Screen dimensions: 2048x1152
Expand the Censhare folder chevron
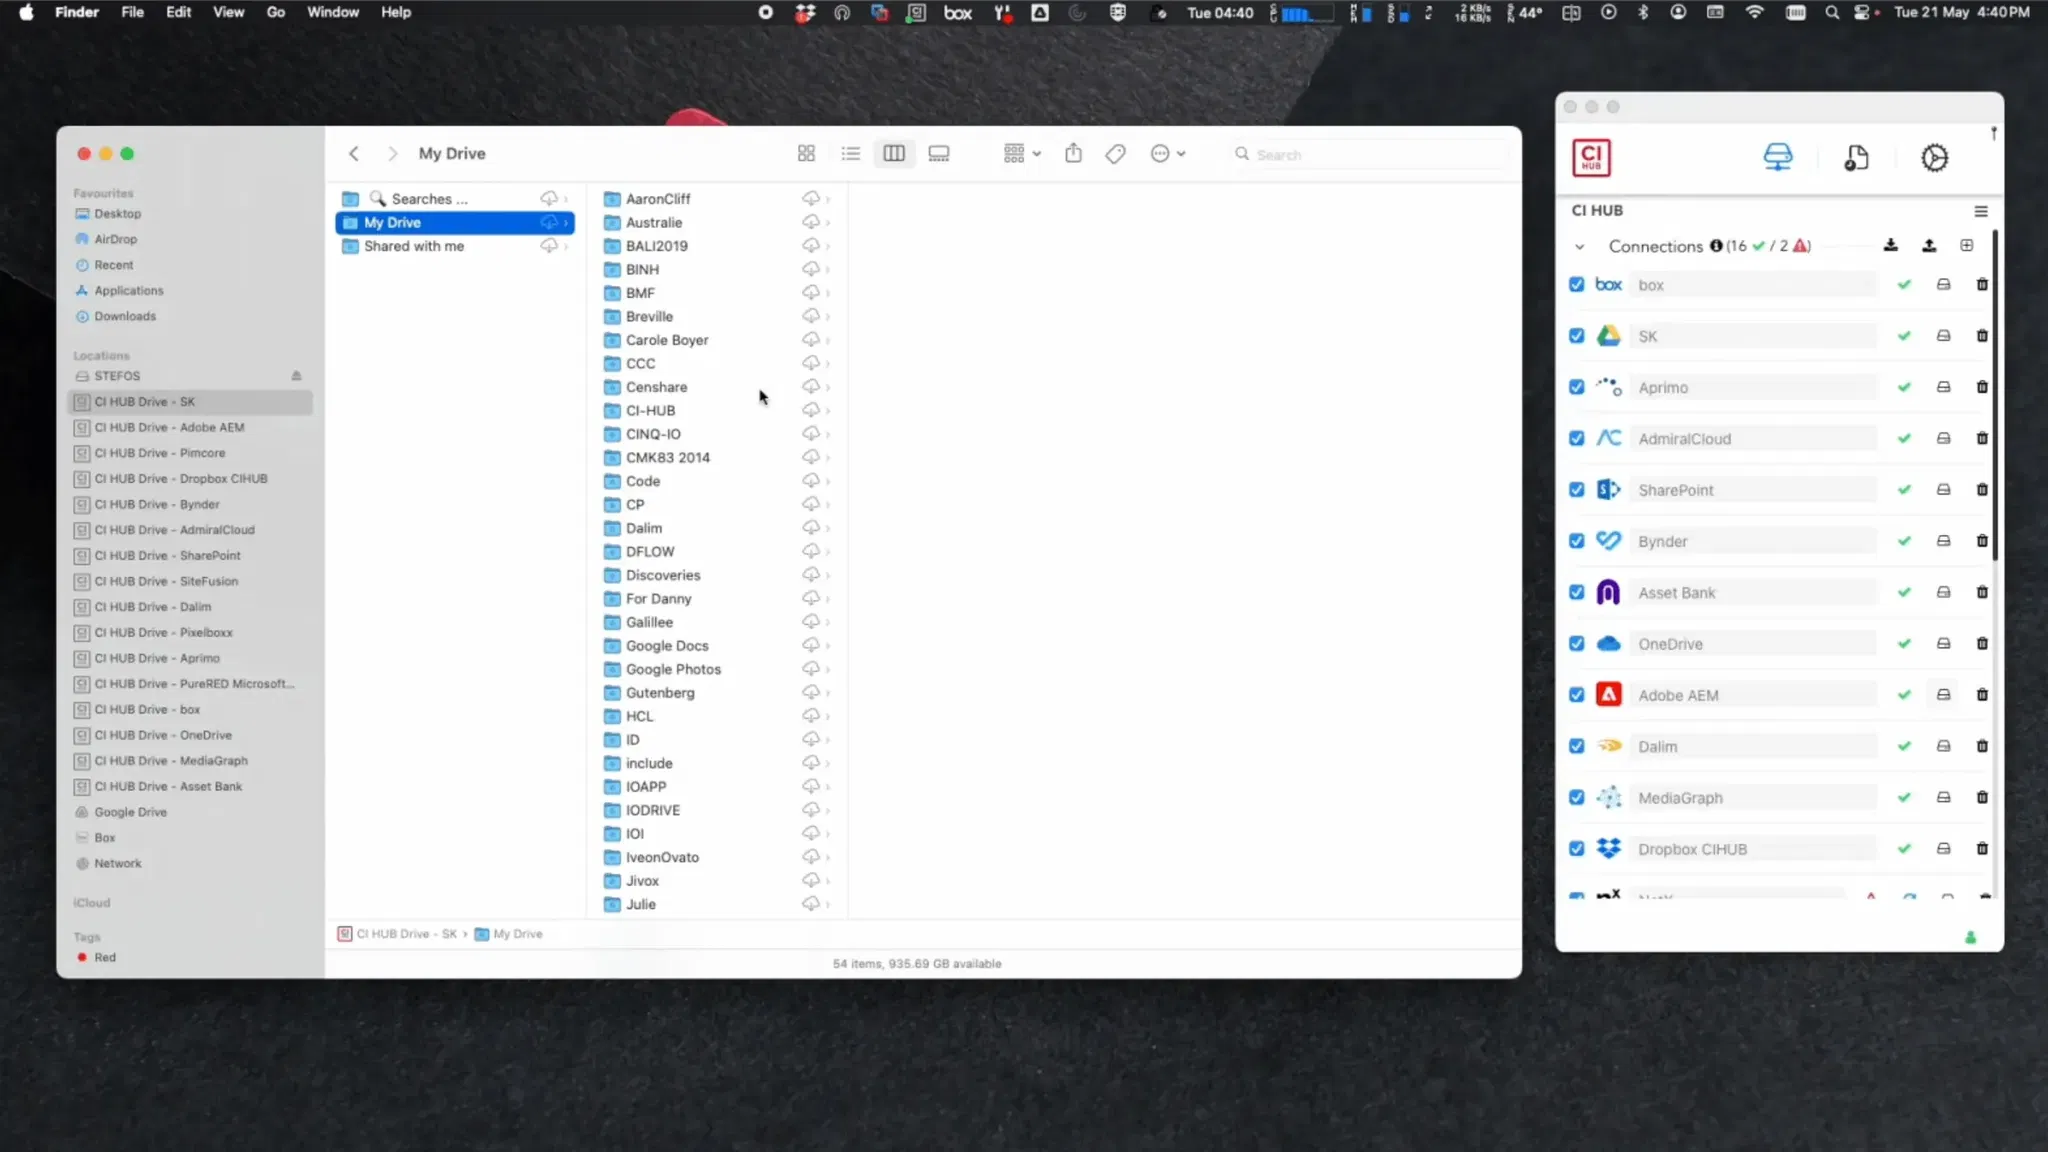coord(828,387)
